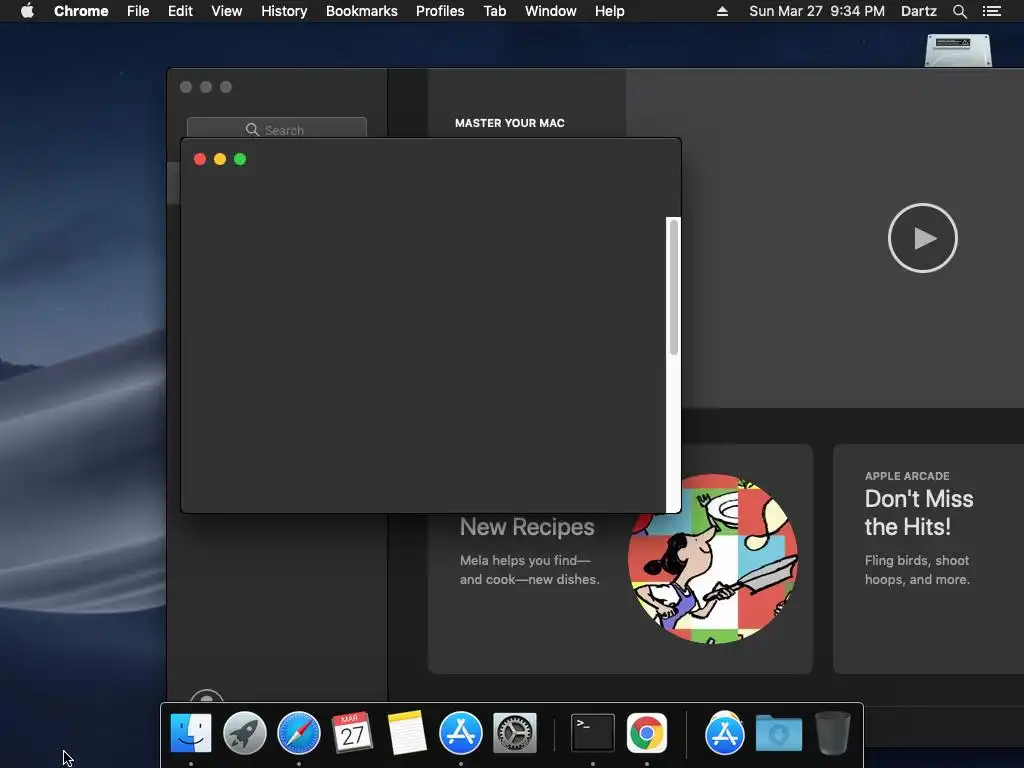Open the History menu
The image size is (1024, 768).
click(x=284, y=11)
